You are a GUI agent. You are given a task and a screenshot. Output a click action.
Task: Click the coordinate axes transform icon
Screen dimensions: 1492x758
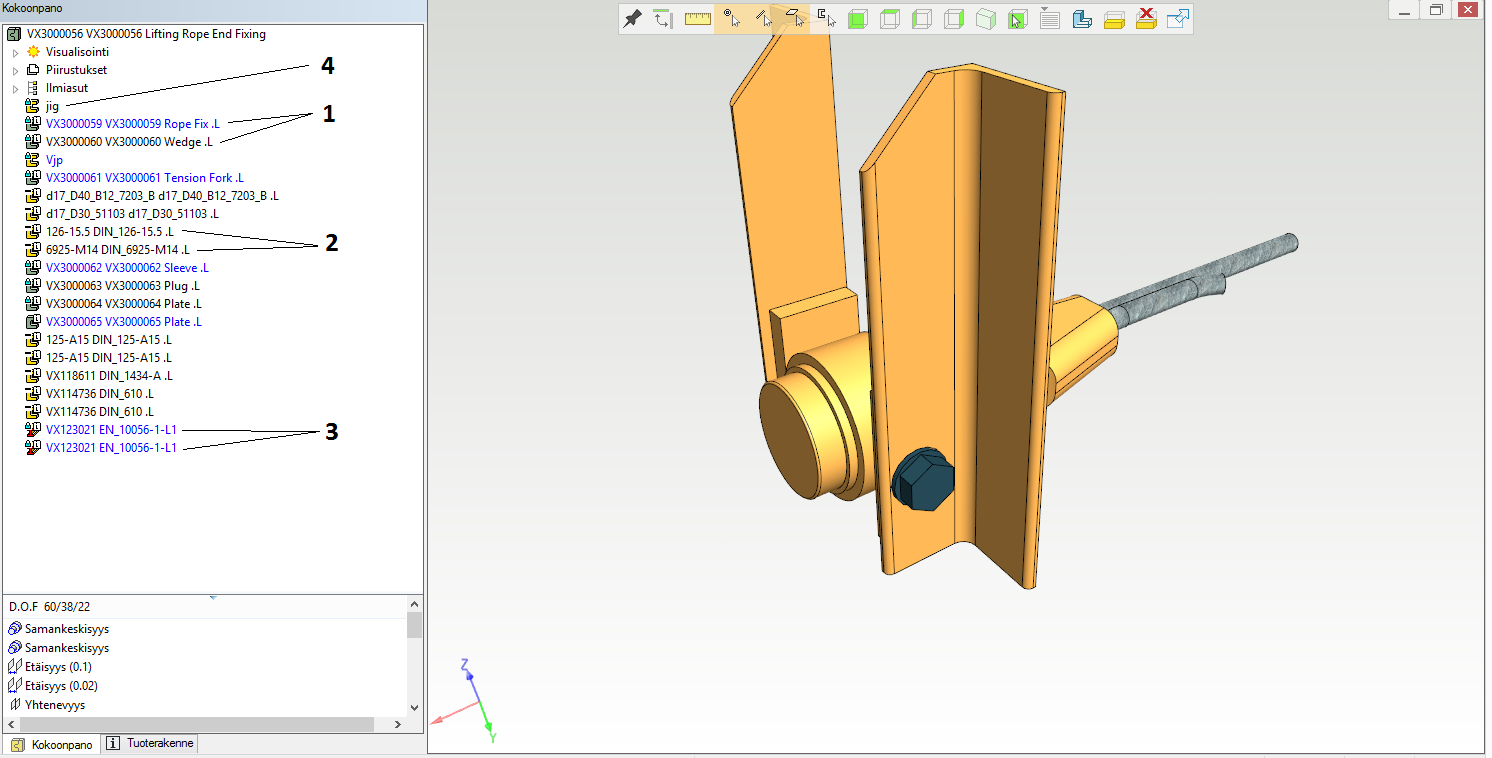(x=663, y=19)
